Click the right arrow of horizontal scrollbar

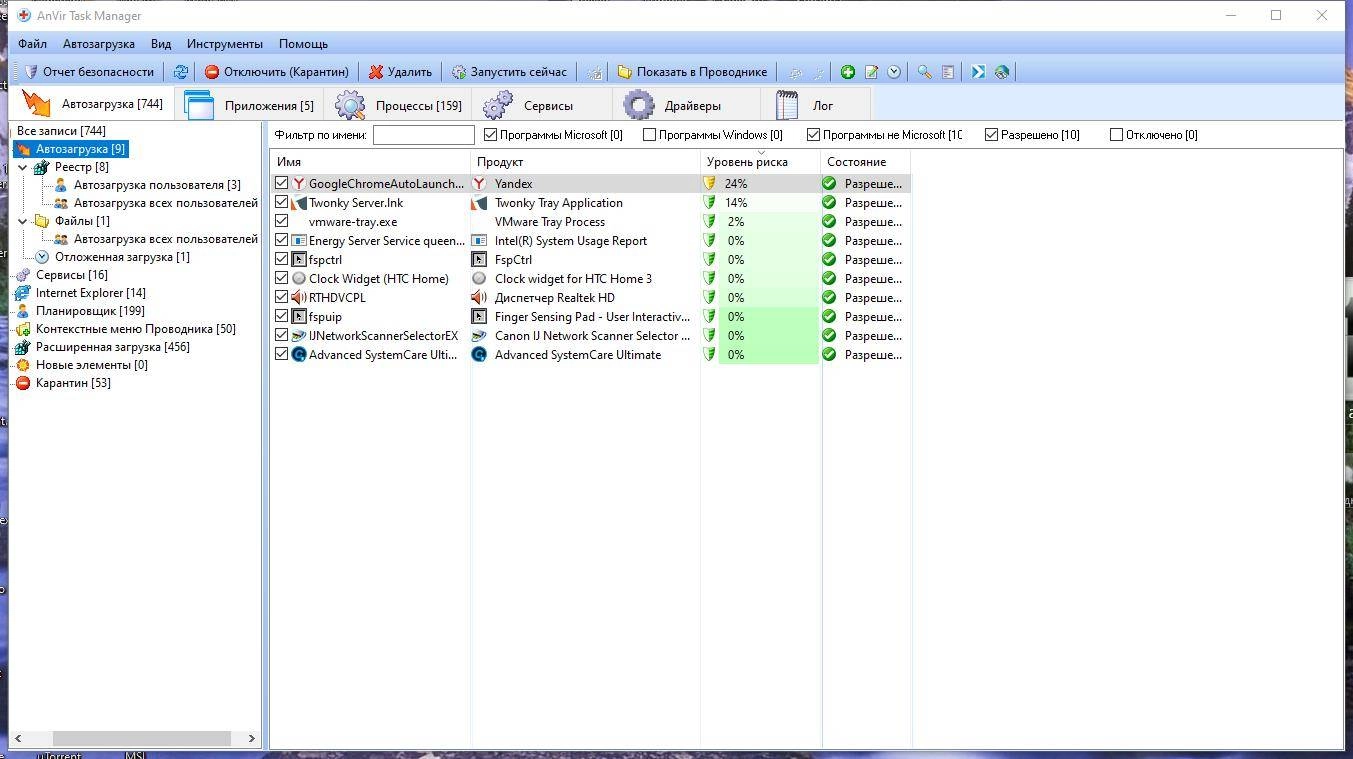[x=251, y=738]
